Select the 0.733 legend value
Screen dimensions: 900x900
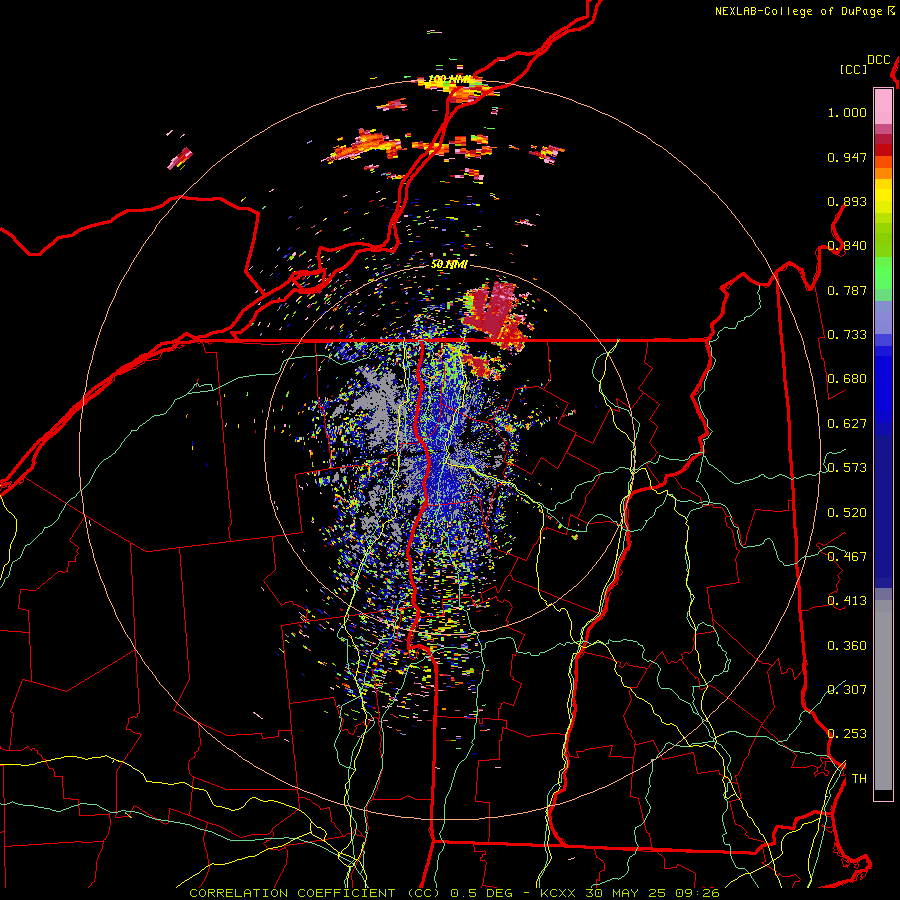tap(847, 335)
